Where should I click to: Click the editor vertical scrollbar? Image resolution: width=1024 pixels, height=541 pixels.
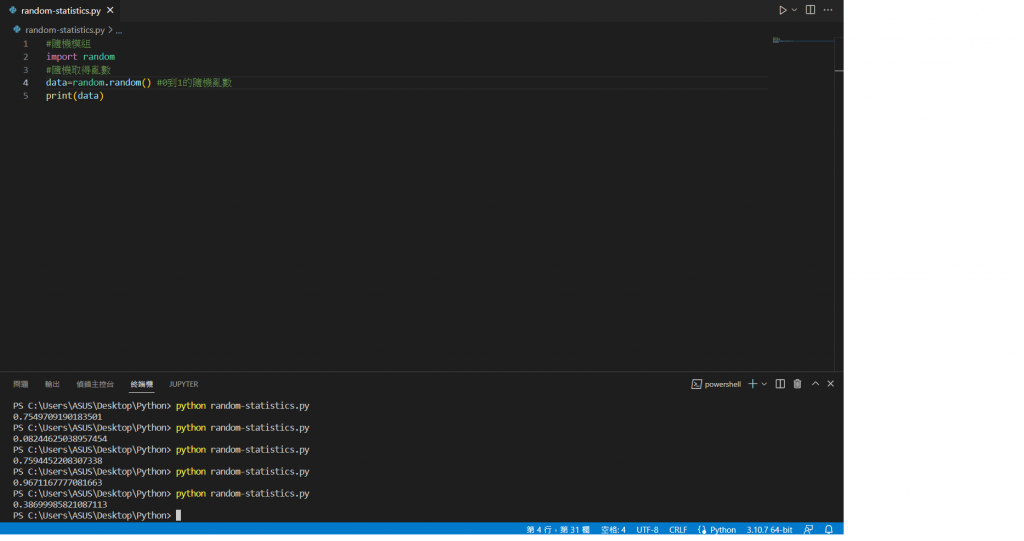(839, 203)
